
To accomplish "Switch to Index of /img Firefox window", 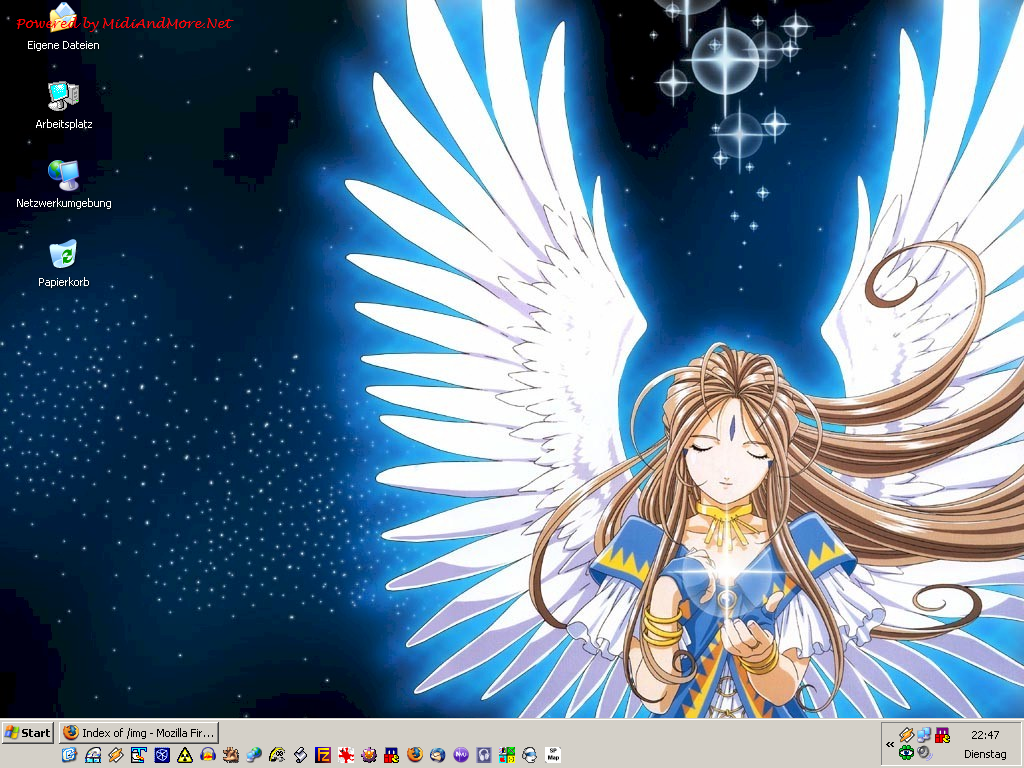I will [x=139, y=733].
